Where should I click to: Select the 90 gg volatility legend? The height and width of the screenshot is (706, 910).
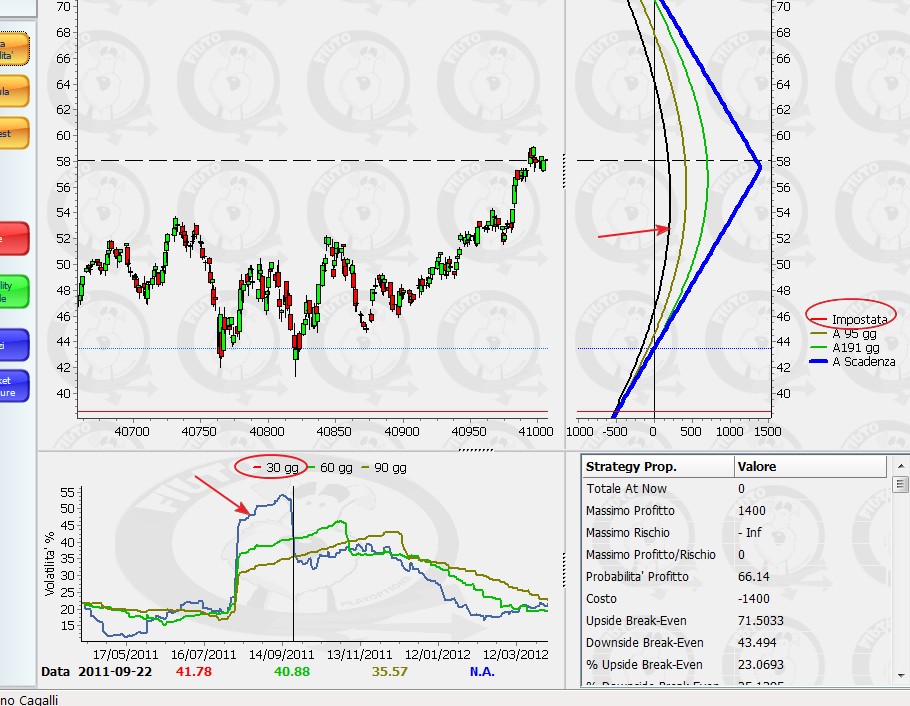(384, 467)
